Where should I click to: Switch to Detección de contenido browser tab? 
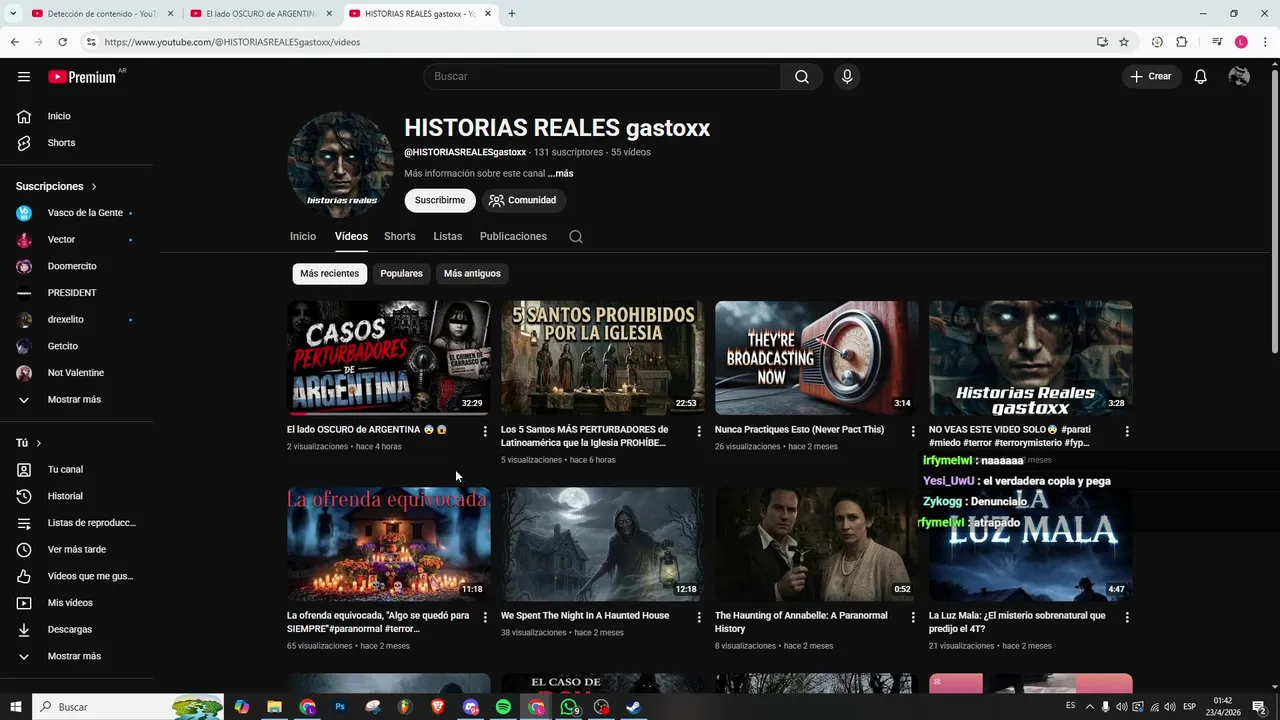click(x=102, y=14)
